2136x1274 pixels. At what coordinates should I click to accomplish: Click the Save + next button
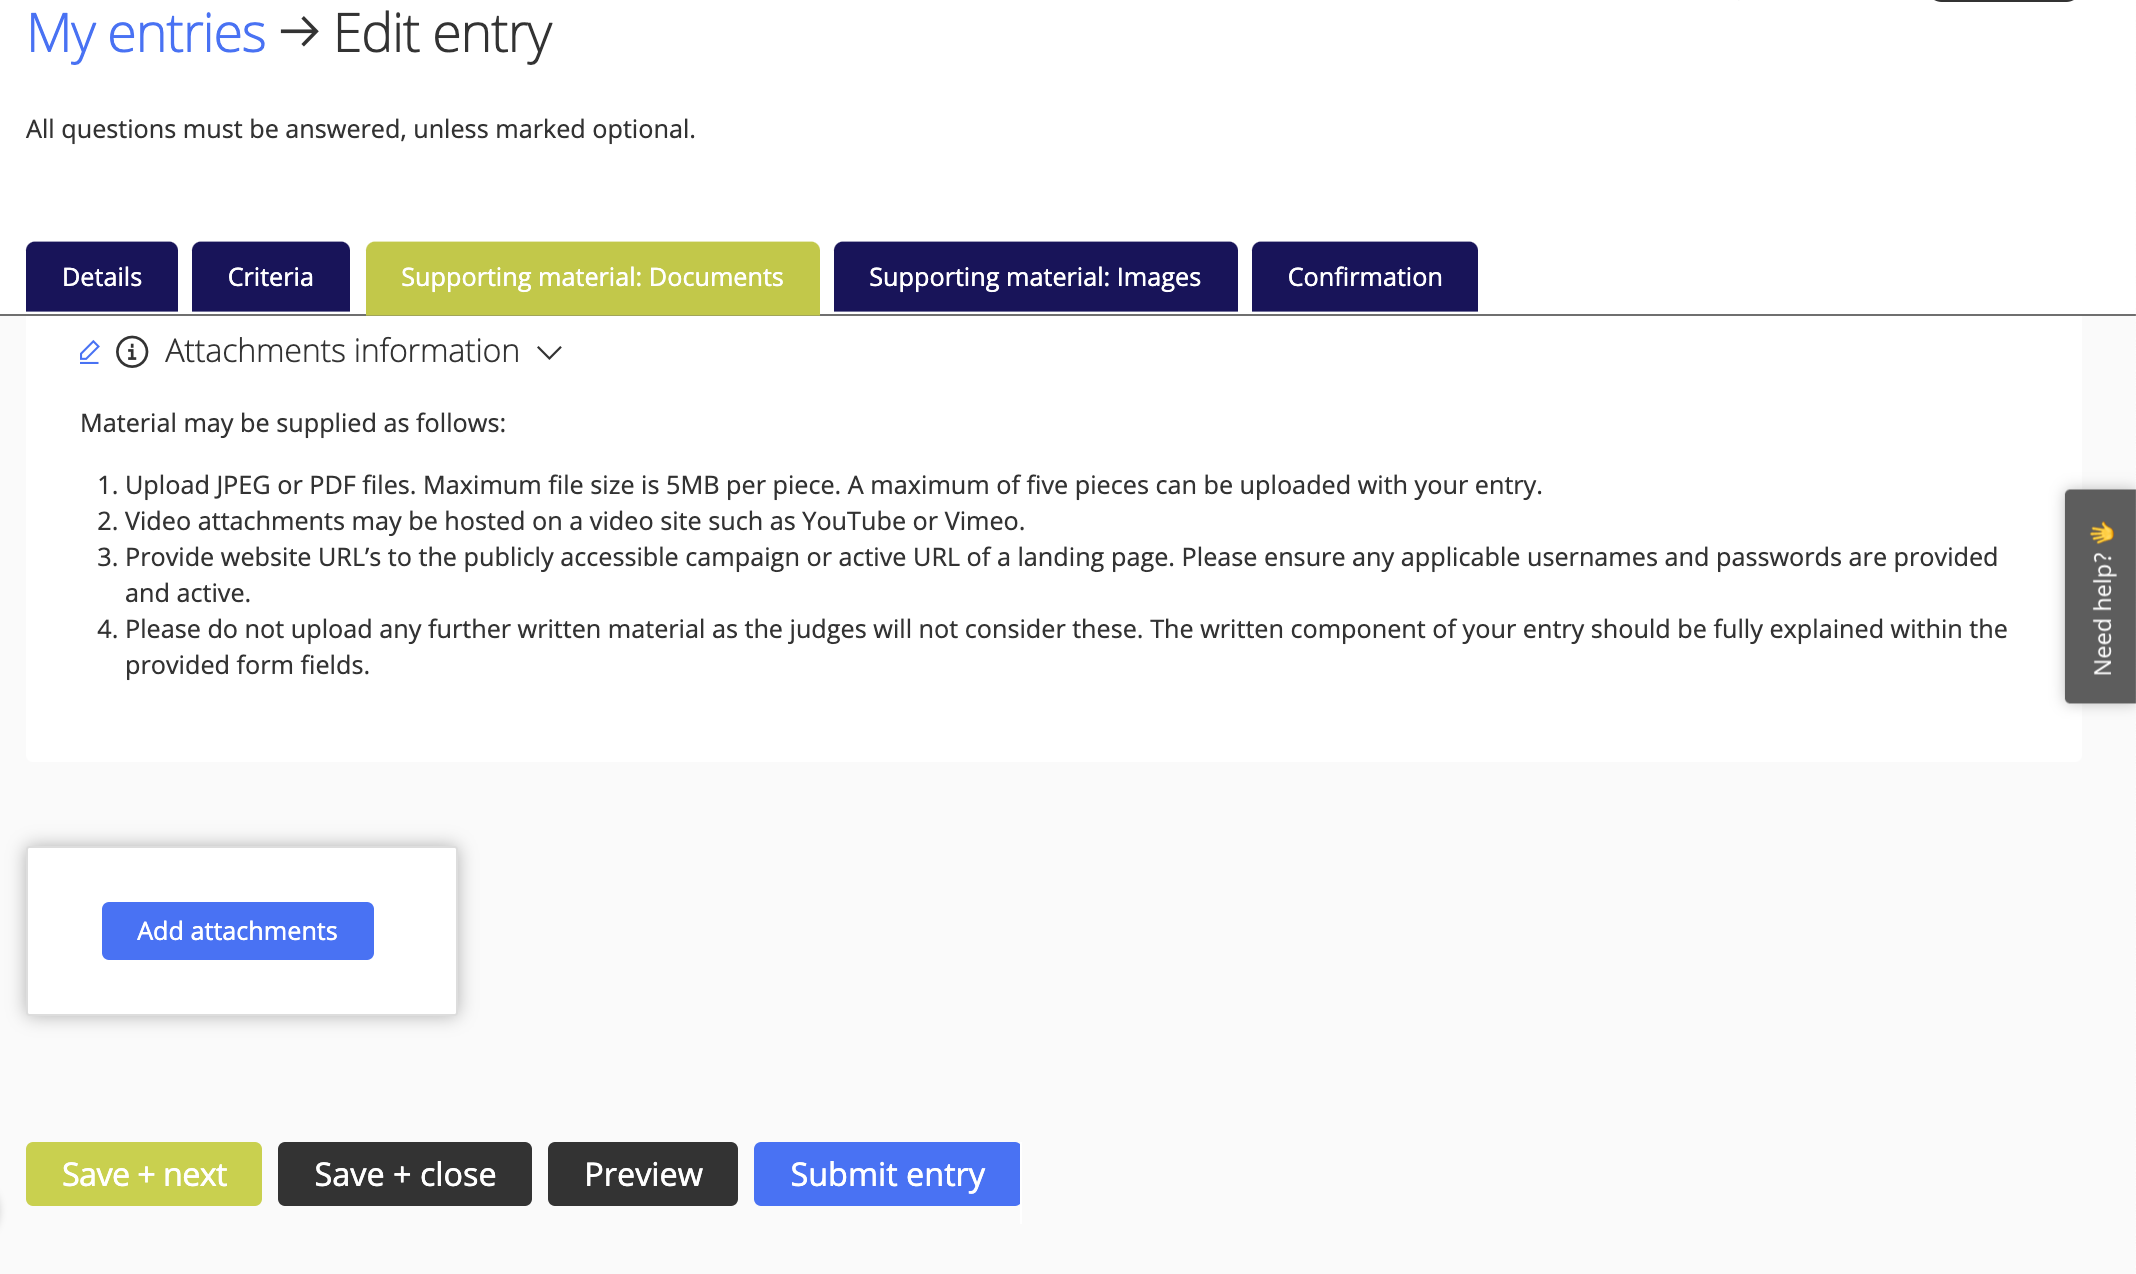pyautogui.click(x=143, y=1173)
